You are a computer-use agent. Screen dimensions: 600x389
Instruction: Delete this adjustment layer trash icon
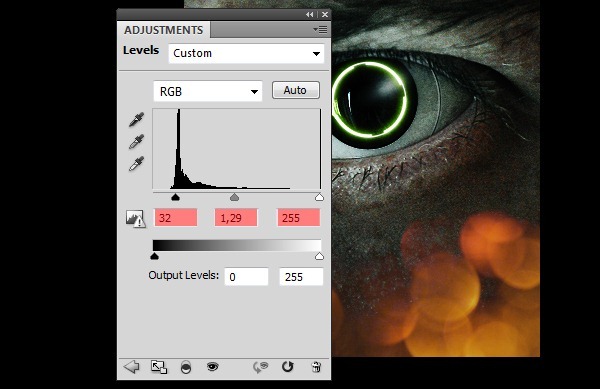point(316,367)
